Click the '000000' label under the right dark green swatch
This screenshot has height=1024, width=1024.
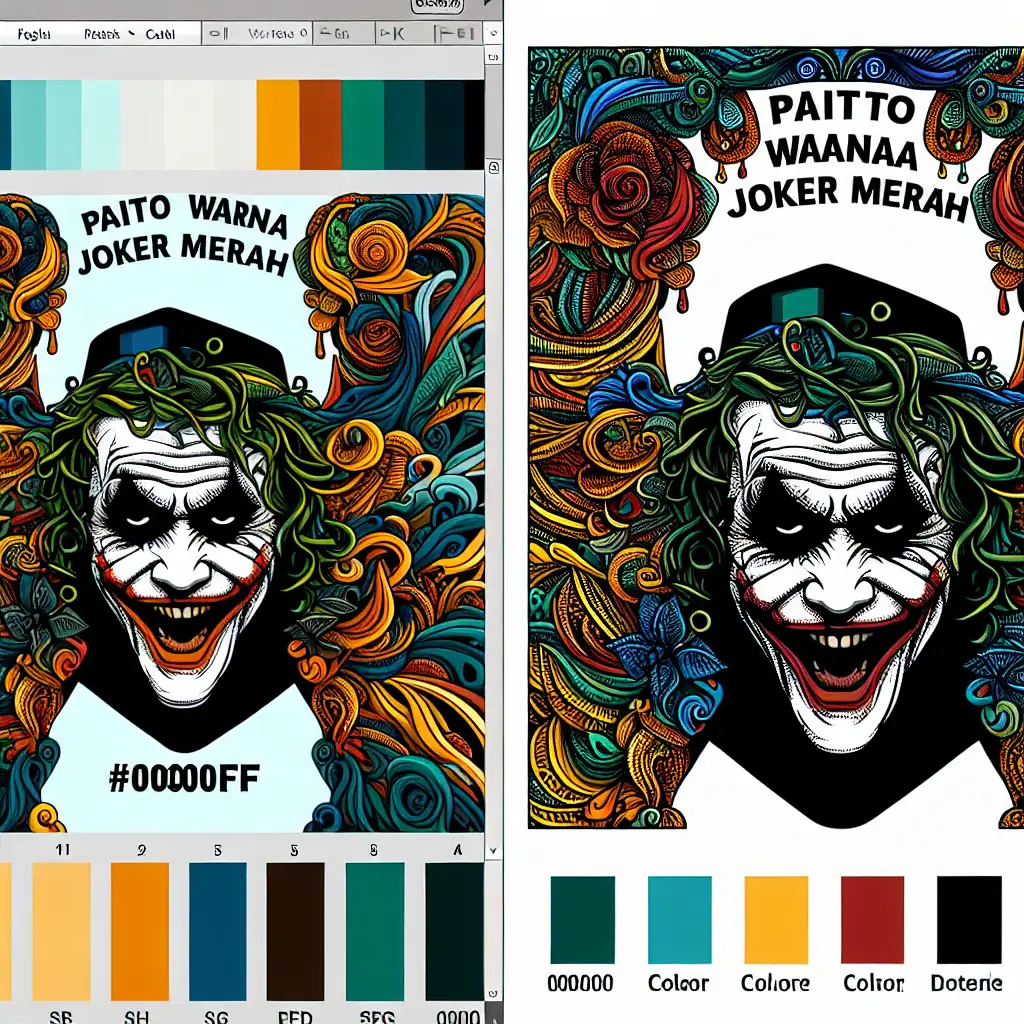click(x=580, y=983)
